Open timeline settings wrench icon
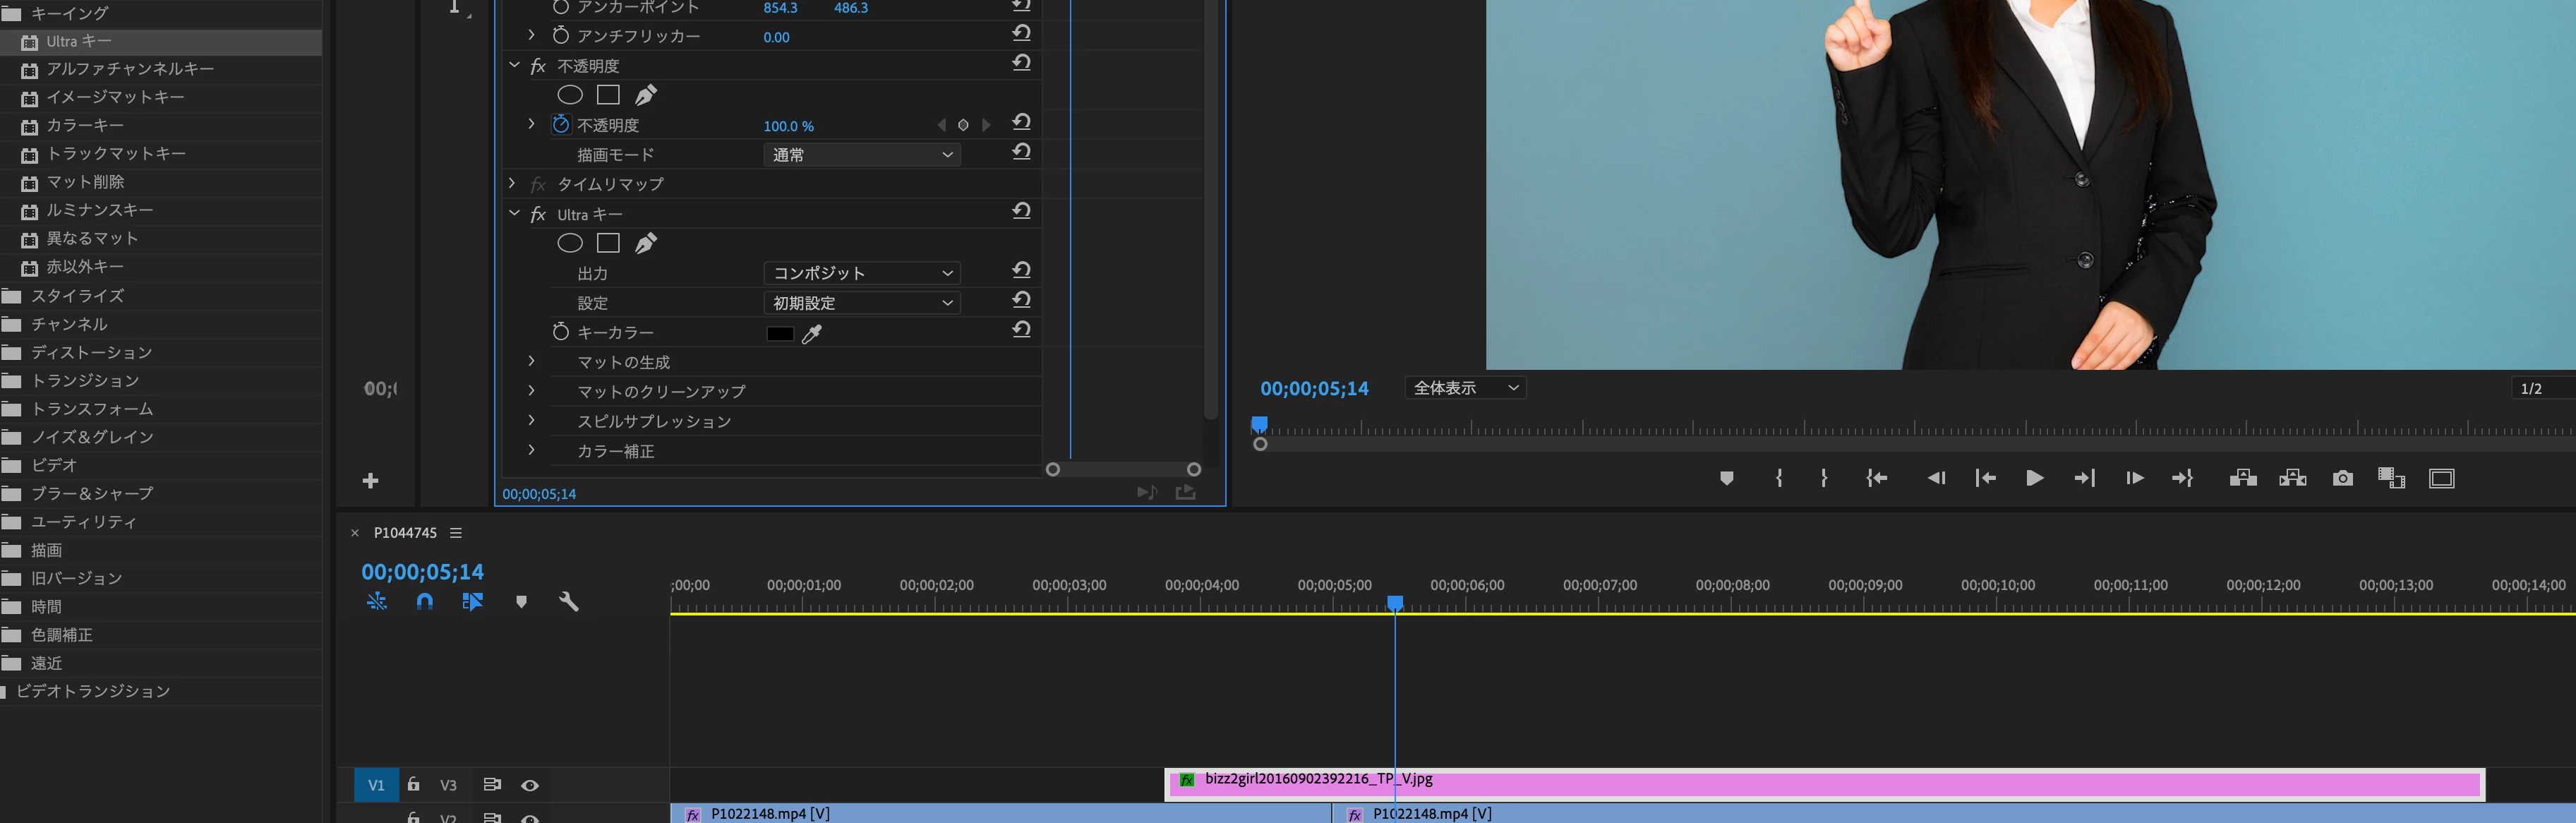This screenshot has height=823, width=2576. point(568,602)
